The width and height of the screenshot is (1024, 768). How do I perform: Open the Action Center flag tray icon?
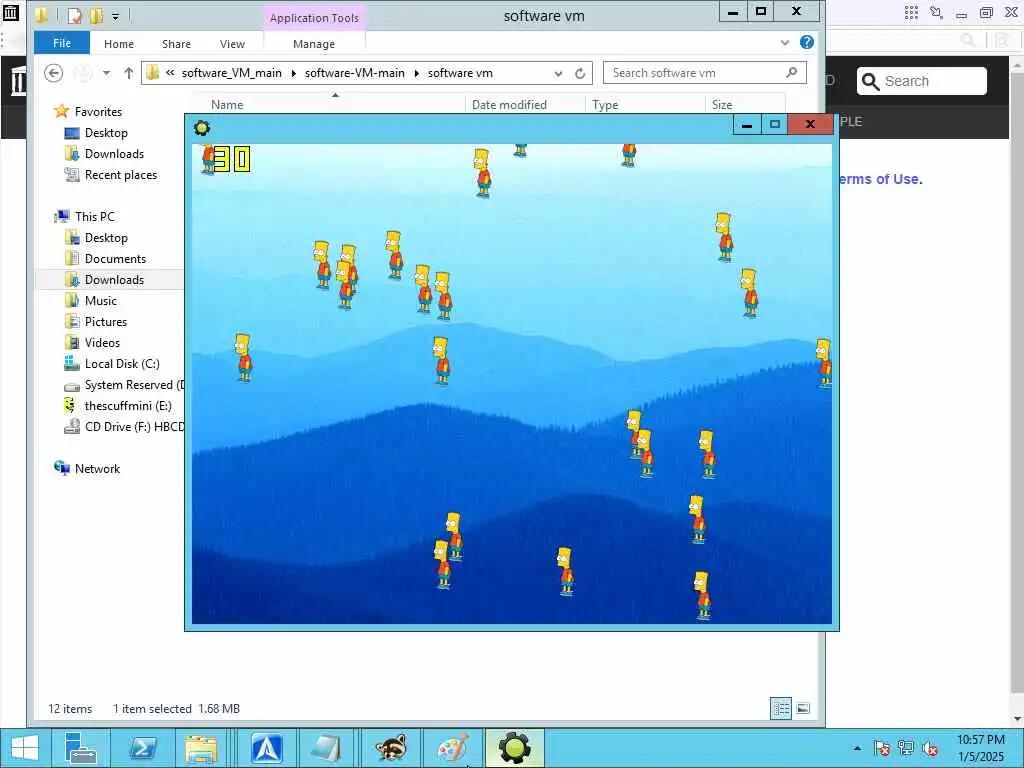(x=882, y=748)
